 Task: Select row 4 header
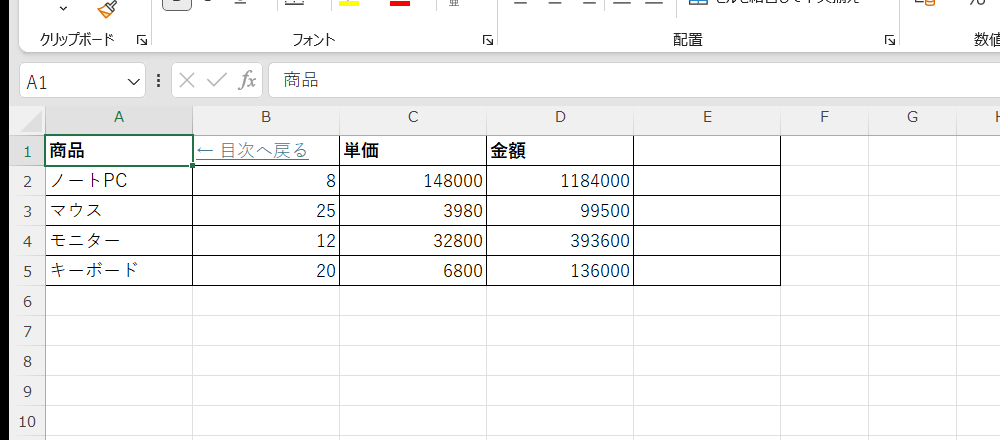[x=27, y=241]
